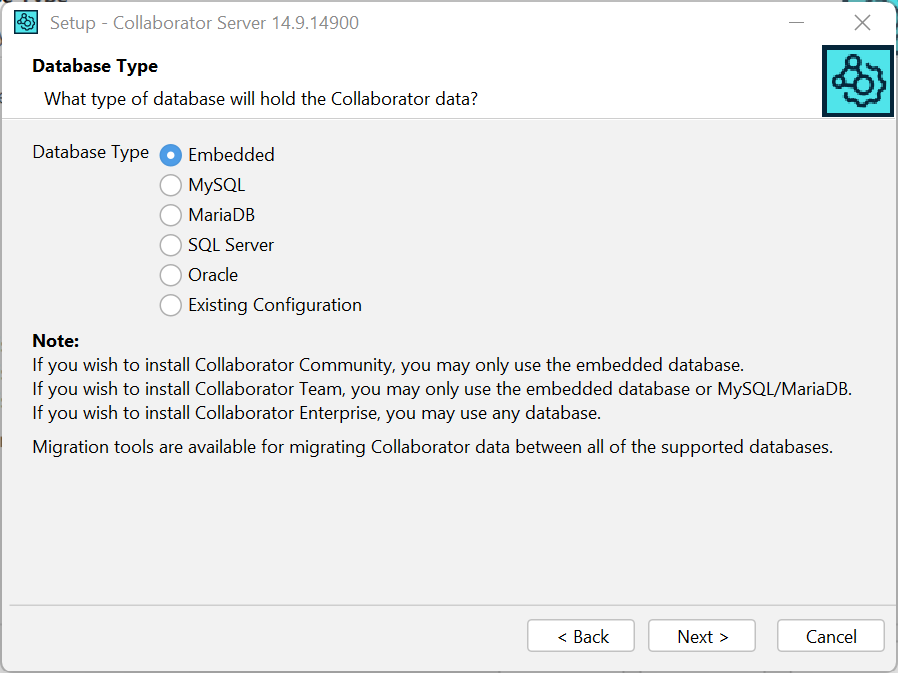Click the MariaDB label text
This screenshot has width=898, height=673.
point(223,215)
